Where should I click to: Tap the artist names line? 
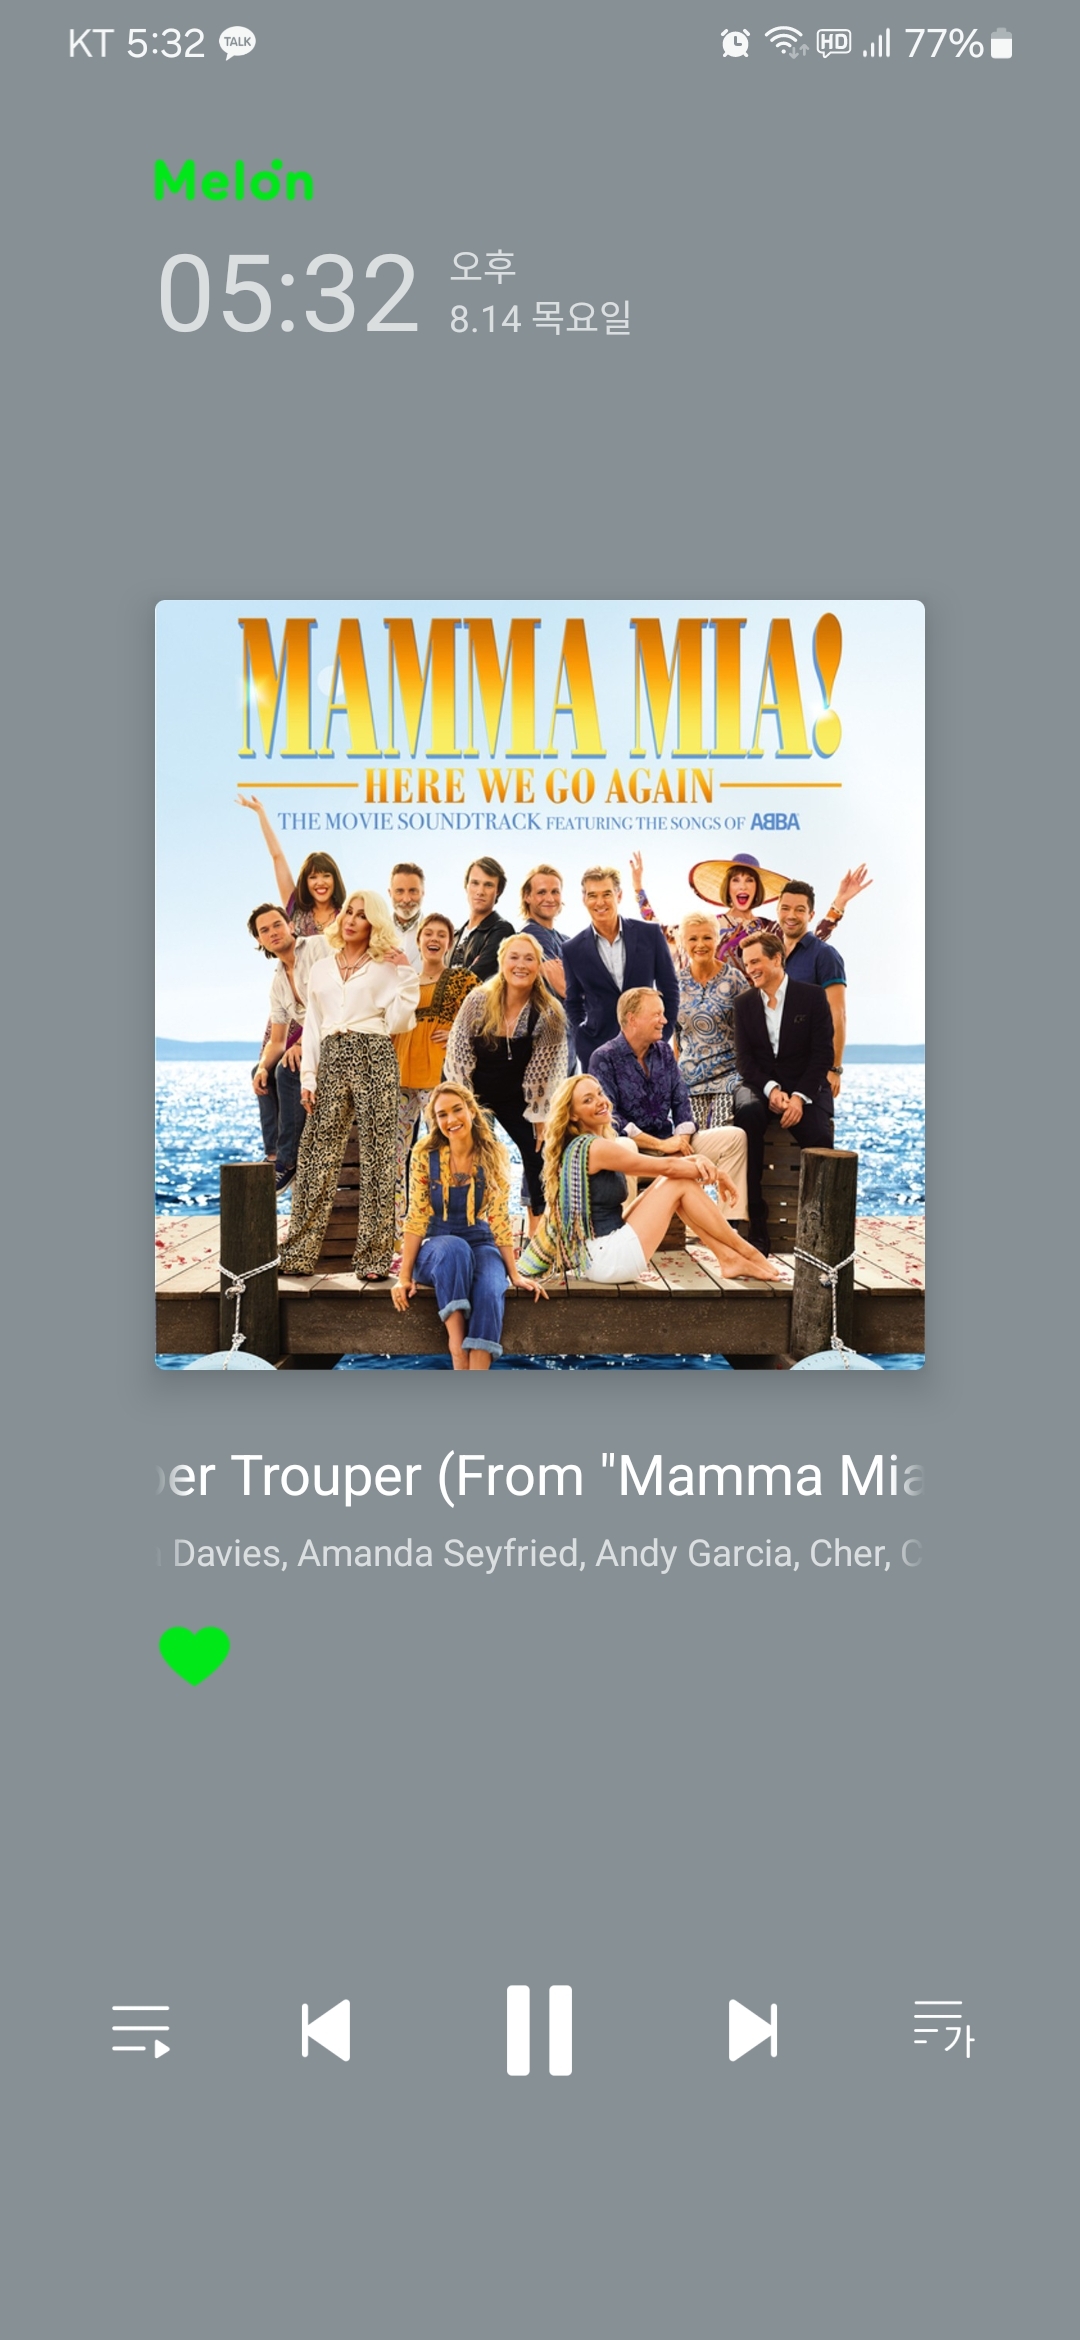tap(540, 1553)
